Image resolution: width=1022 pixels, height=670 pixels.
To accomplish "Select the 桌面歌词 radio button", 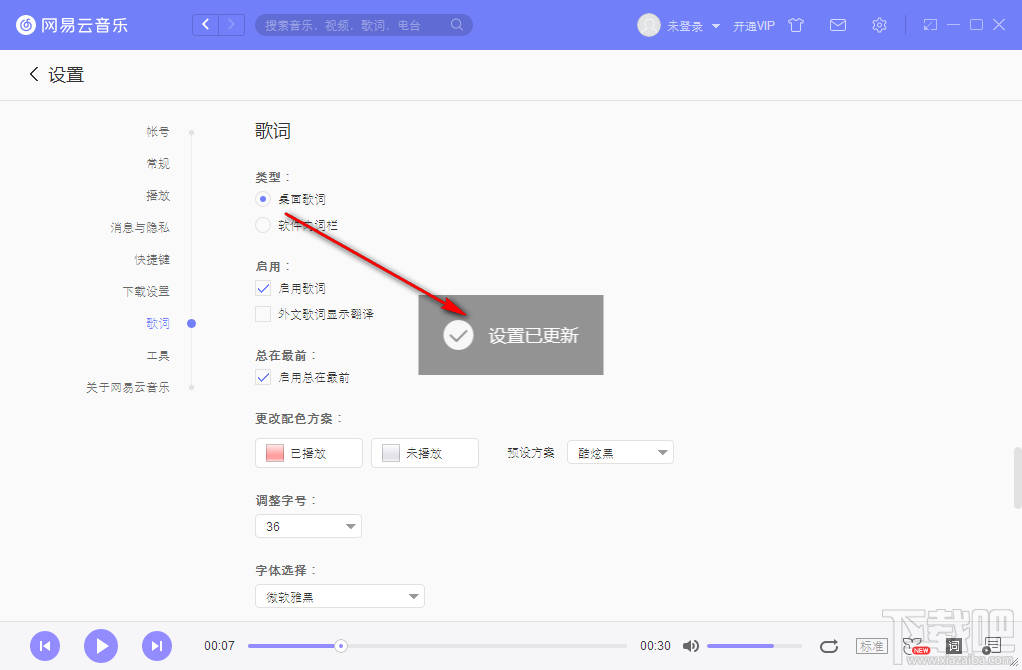I will click(261, 199).
